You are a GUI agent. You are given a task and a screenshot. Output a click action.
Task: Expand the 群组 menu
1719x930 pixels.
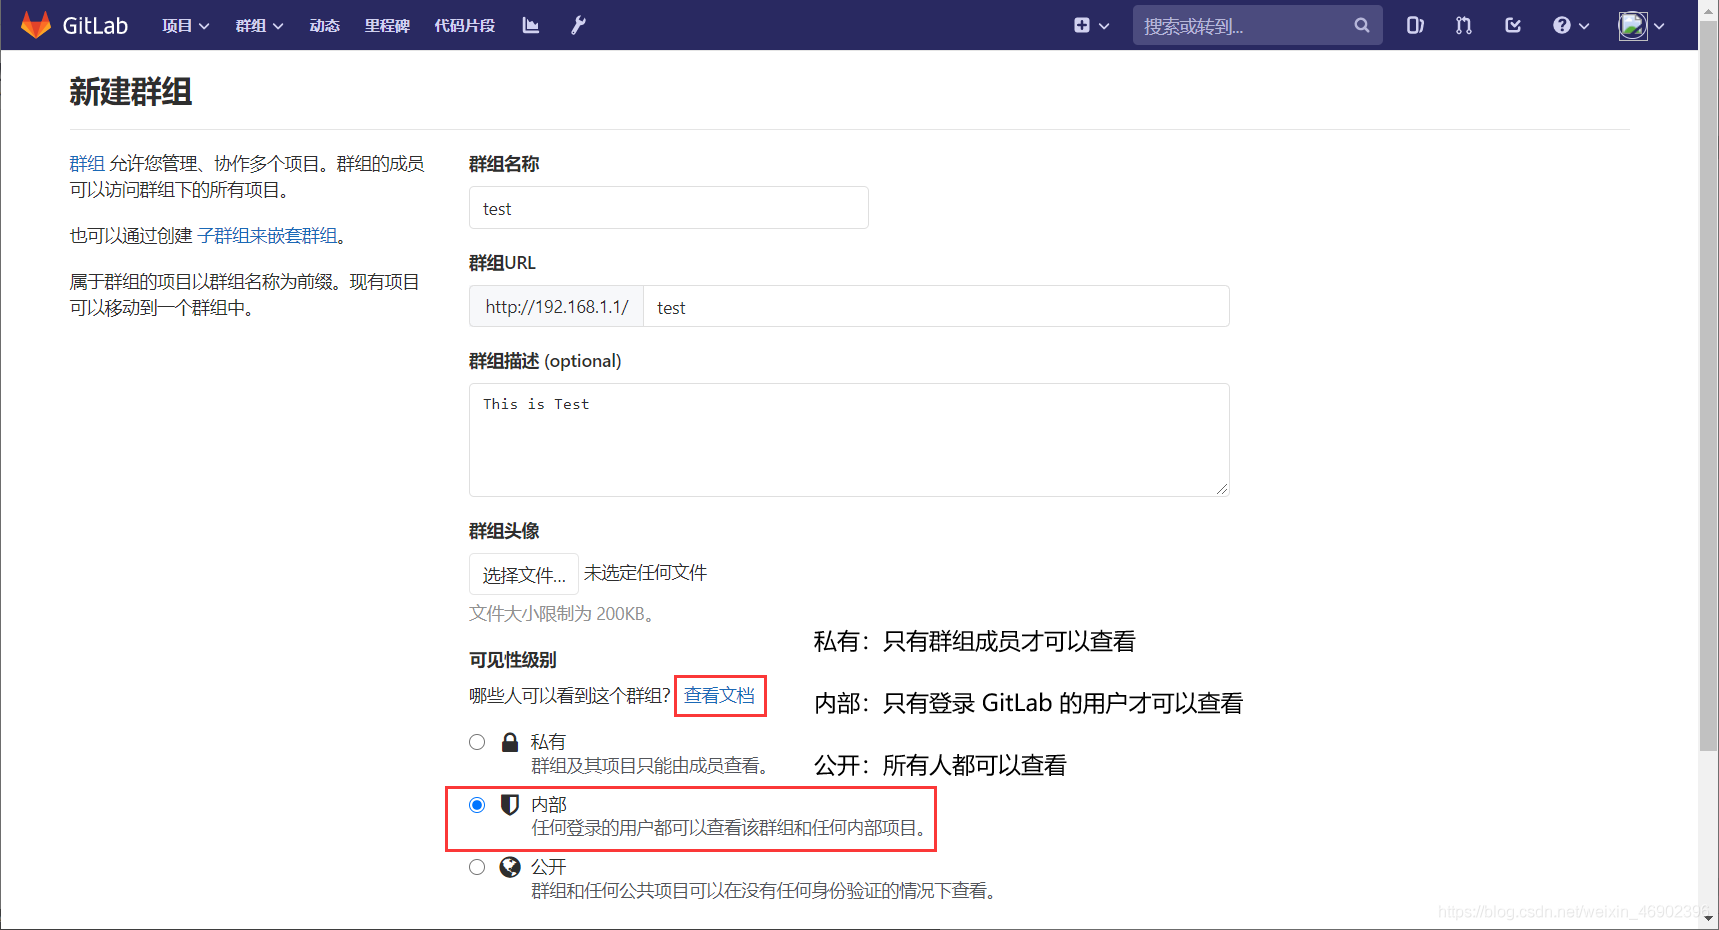[x=259, y=25]
